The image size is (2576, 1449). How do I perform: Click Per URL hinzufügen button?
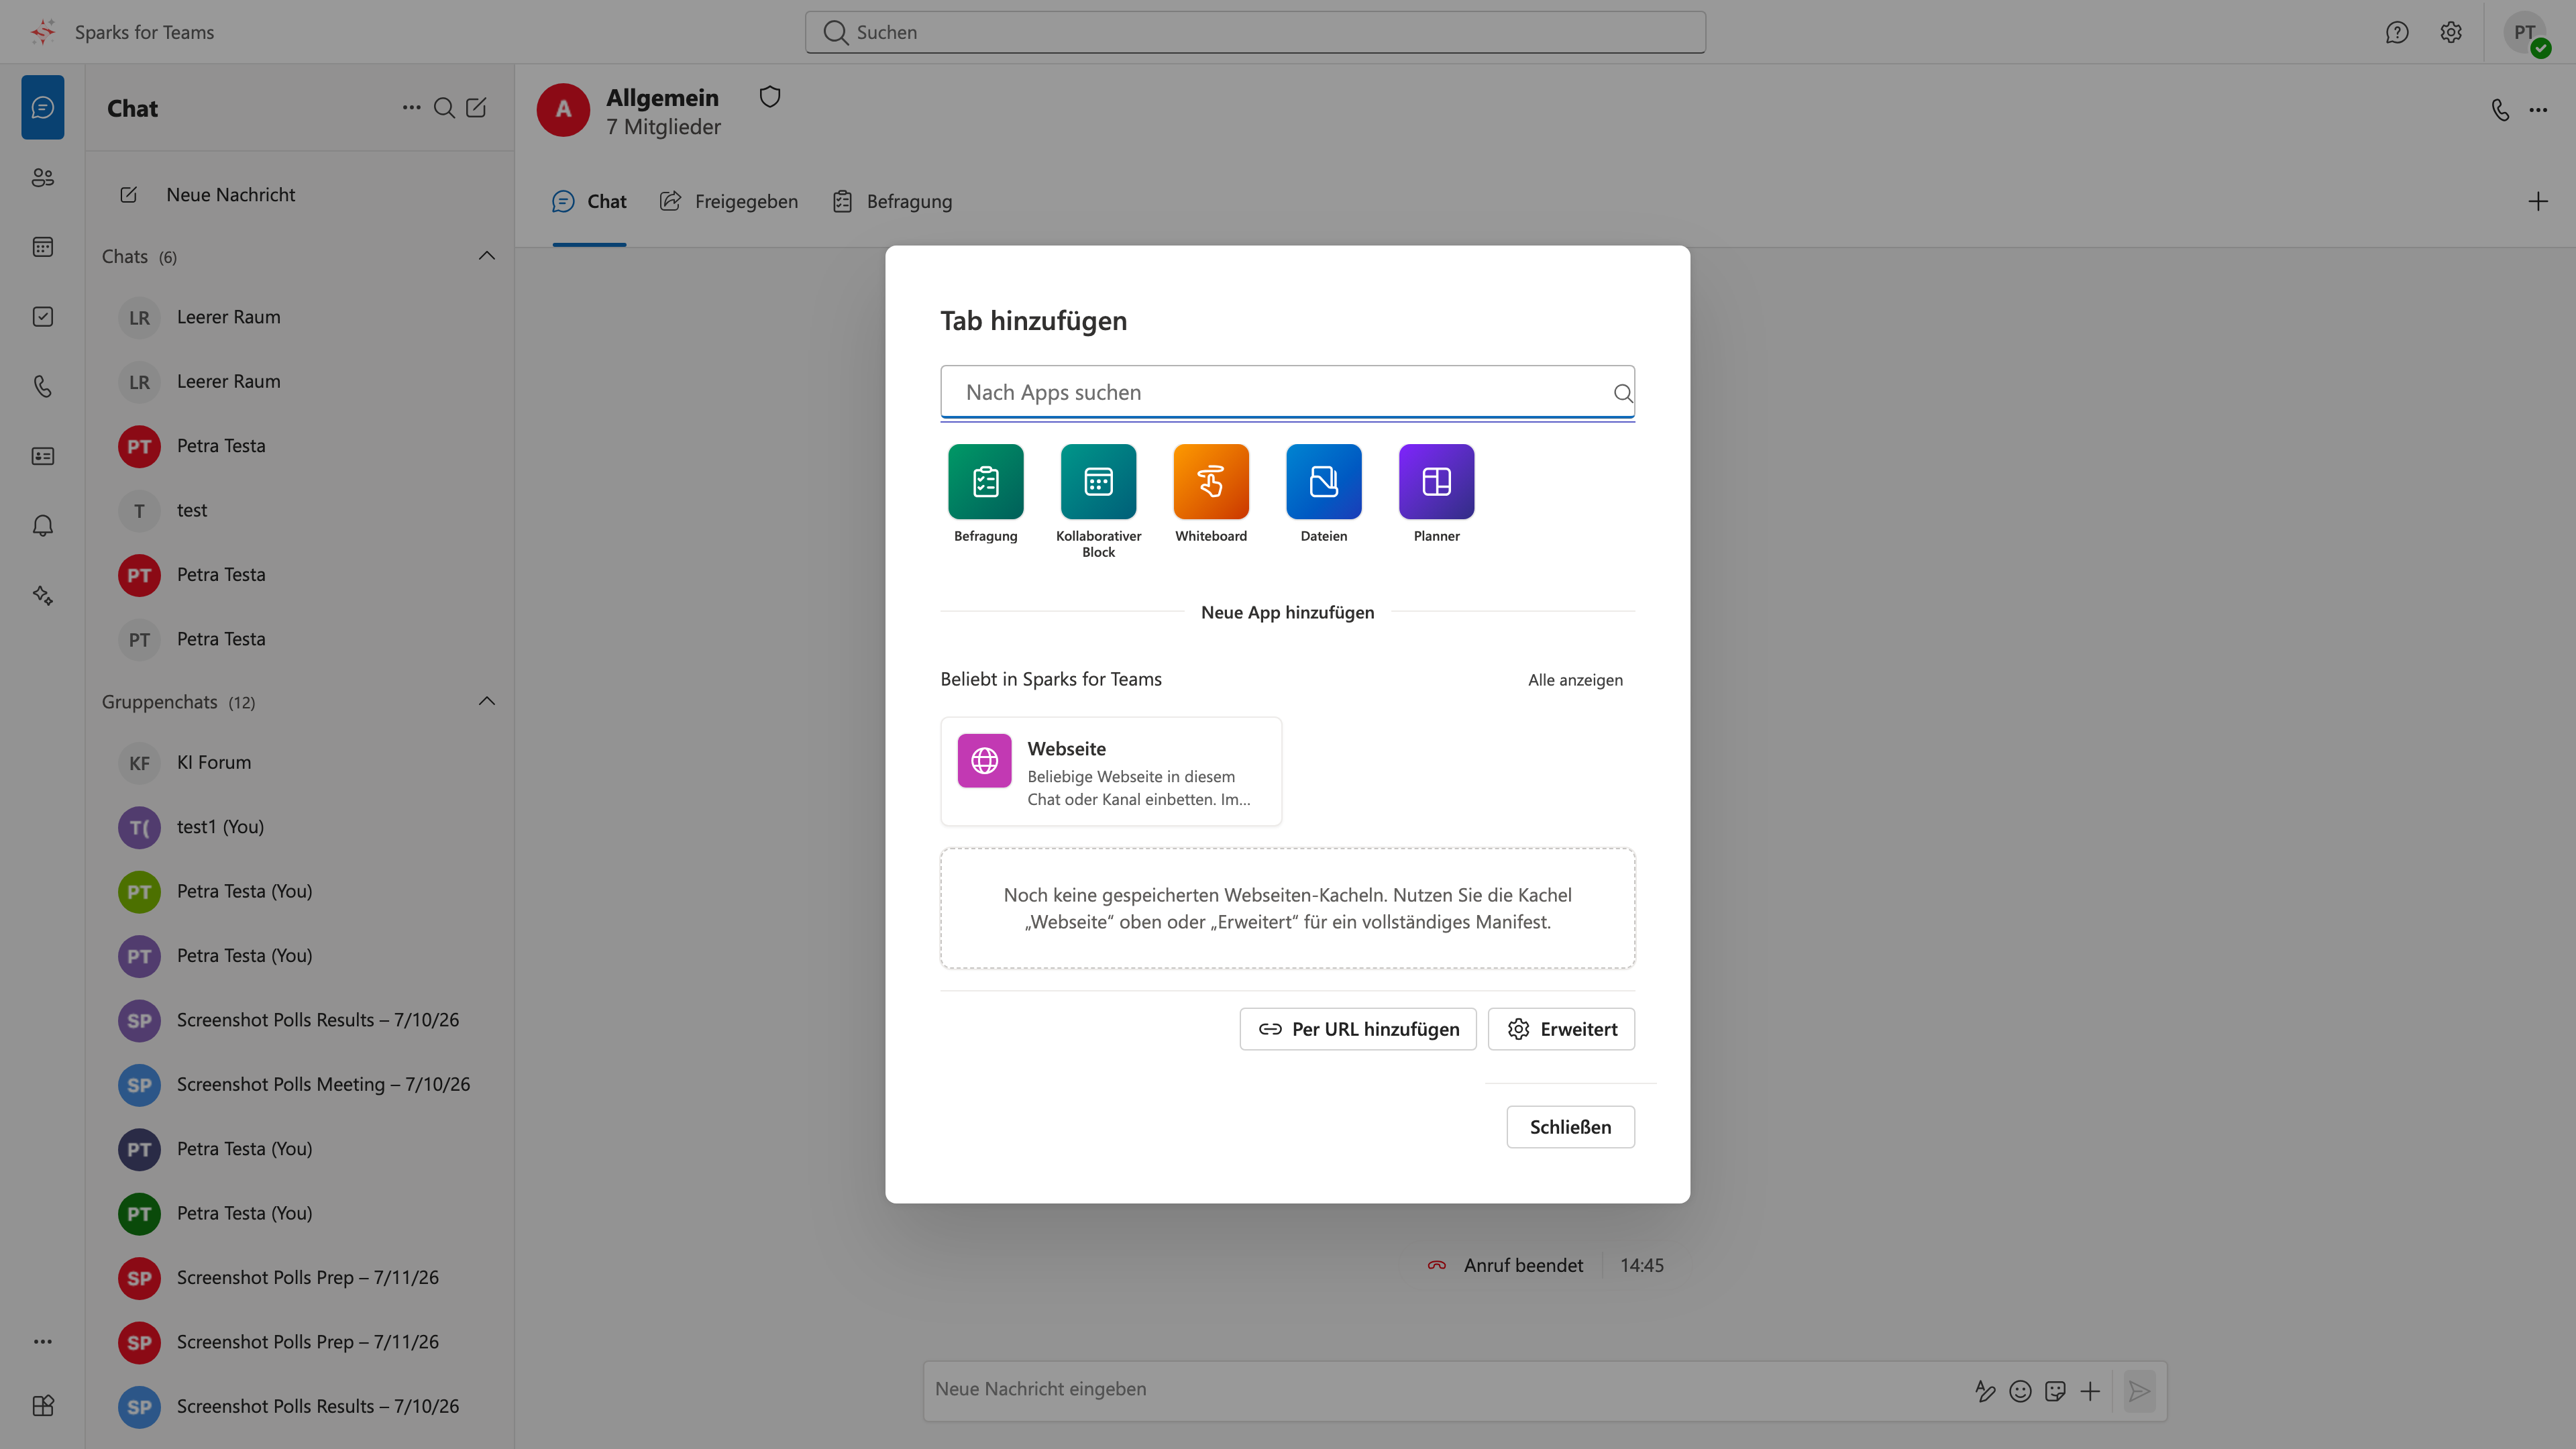[x=1358, y=1029]
